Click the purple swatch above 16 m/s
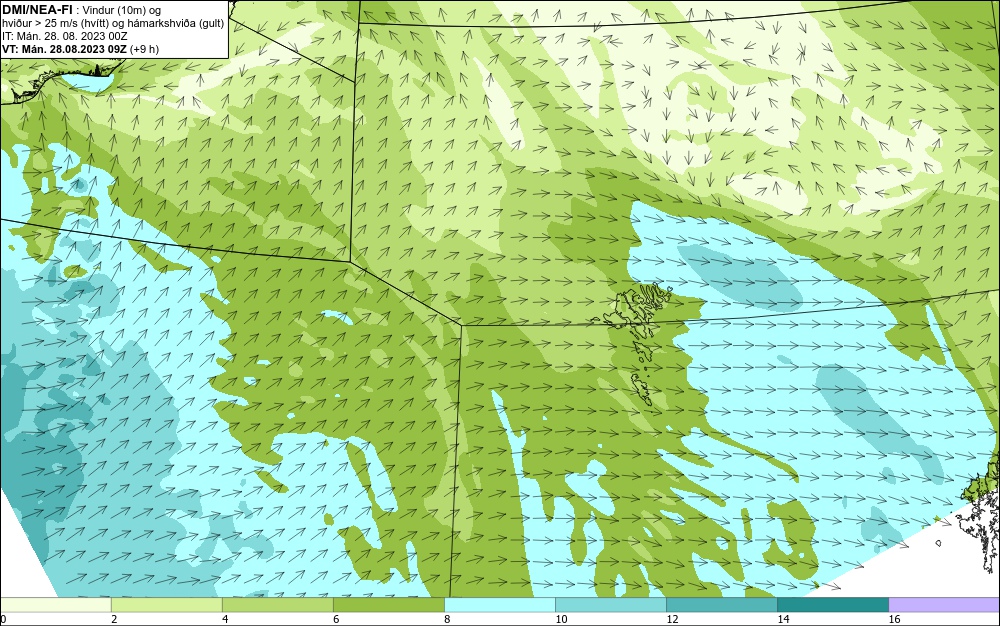The image size is (1000, 626). coord(945,604)
